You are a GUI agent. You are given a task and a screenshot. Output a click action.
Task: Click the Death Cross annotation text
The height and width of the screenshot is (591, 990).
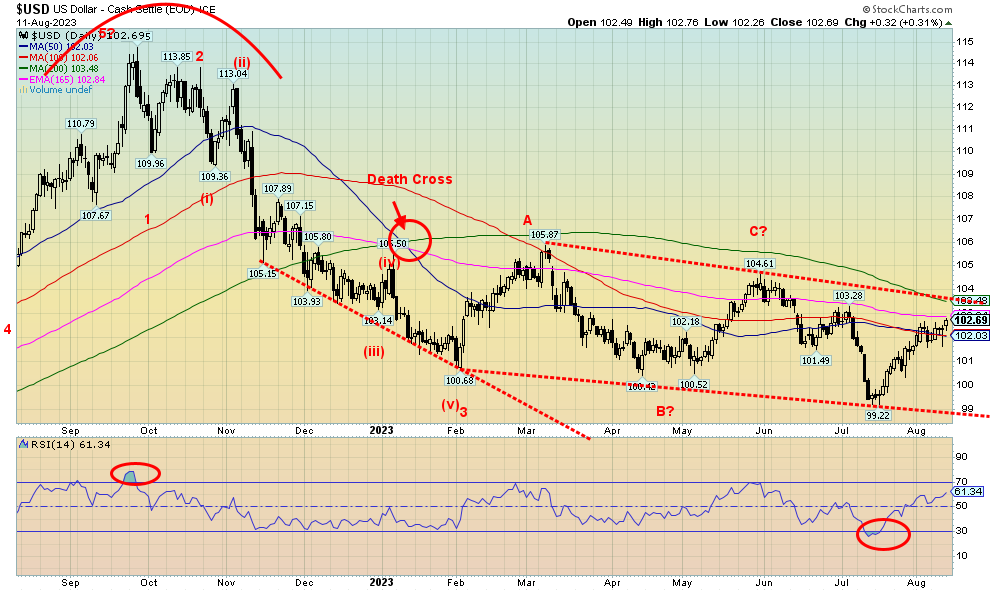click(409, 180)
